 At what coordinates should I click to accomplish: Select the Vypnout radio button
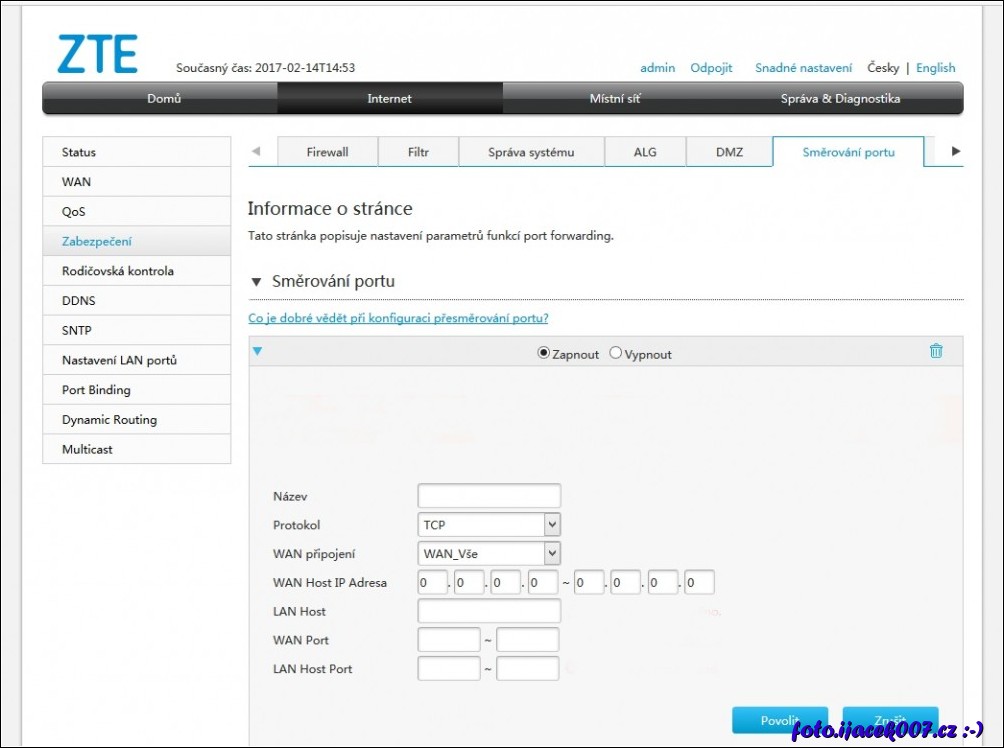point(615,353)
